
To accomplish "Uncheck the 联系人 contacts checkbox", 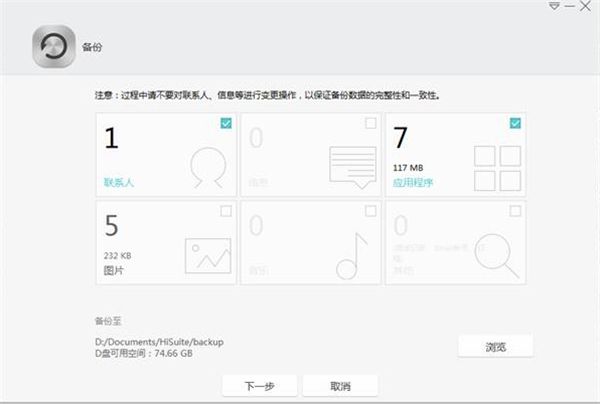I will [x=226, y=123].
